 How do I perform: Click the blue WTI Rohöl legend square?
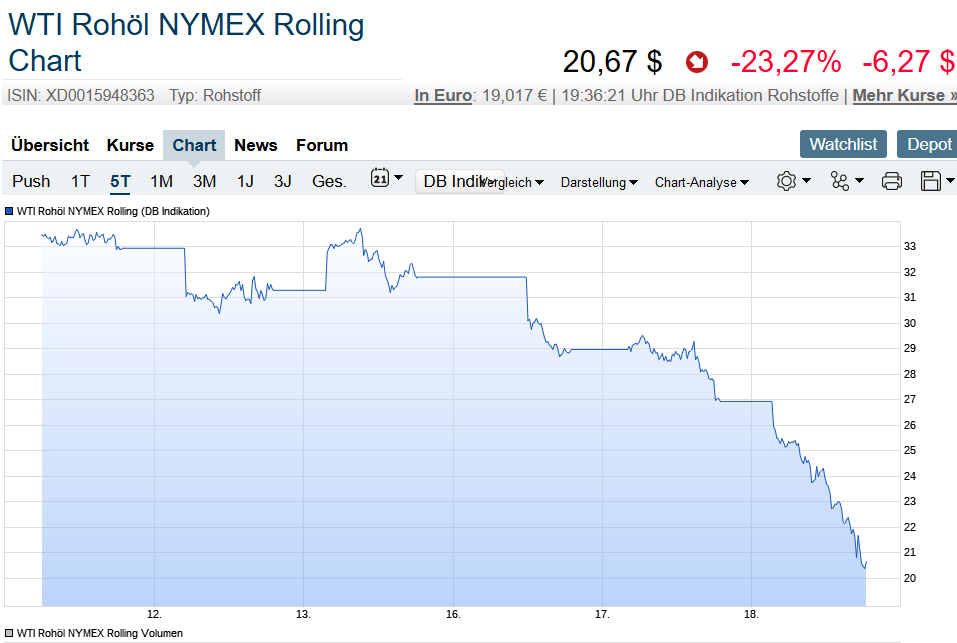point(10,212)
